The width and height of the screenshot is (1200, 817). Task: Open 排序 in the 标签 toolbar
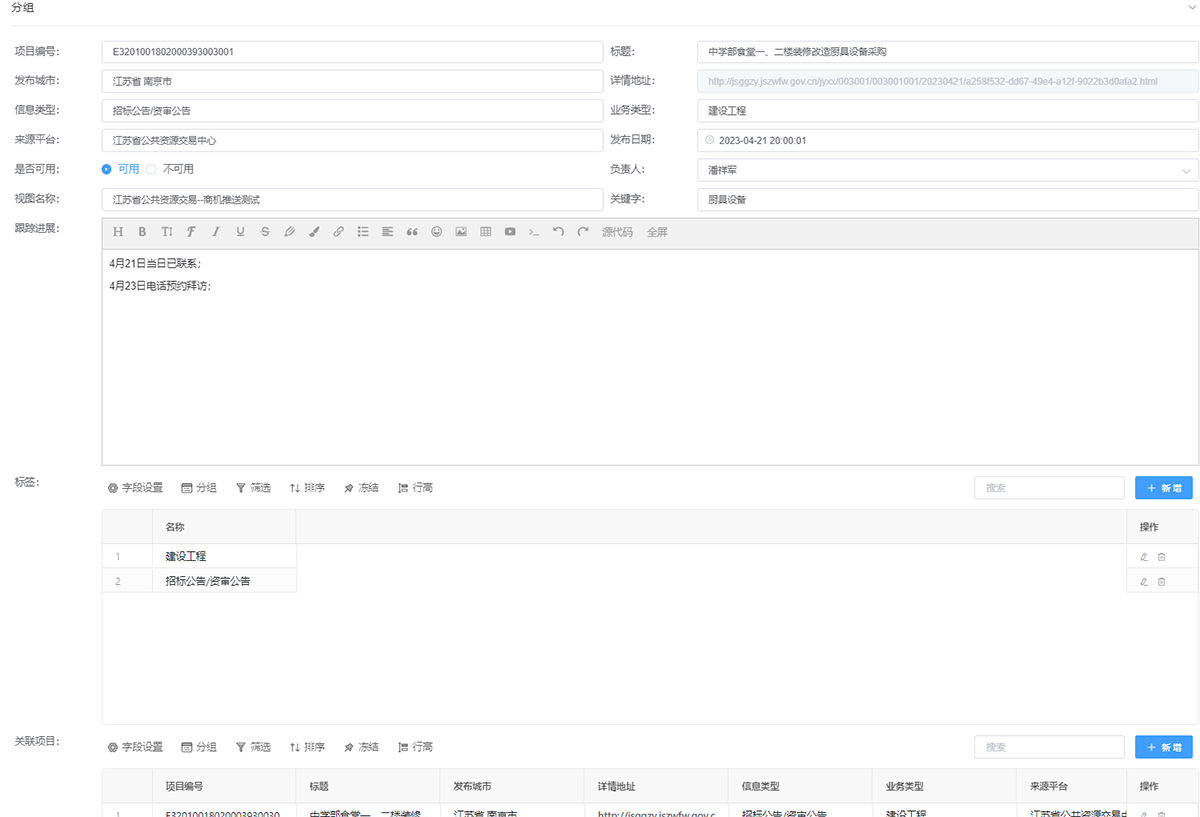pyautogui.click(x=307, y=488)
